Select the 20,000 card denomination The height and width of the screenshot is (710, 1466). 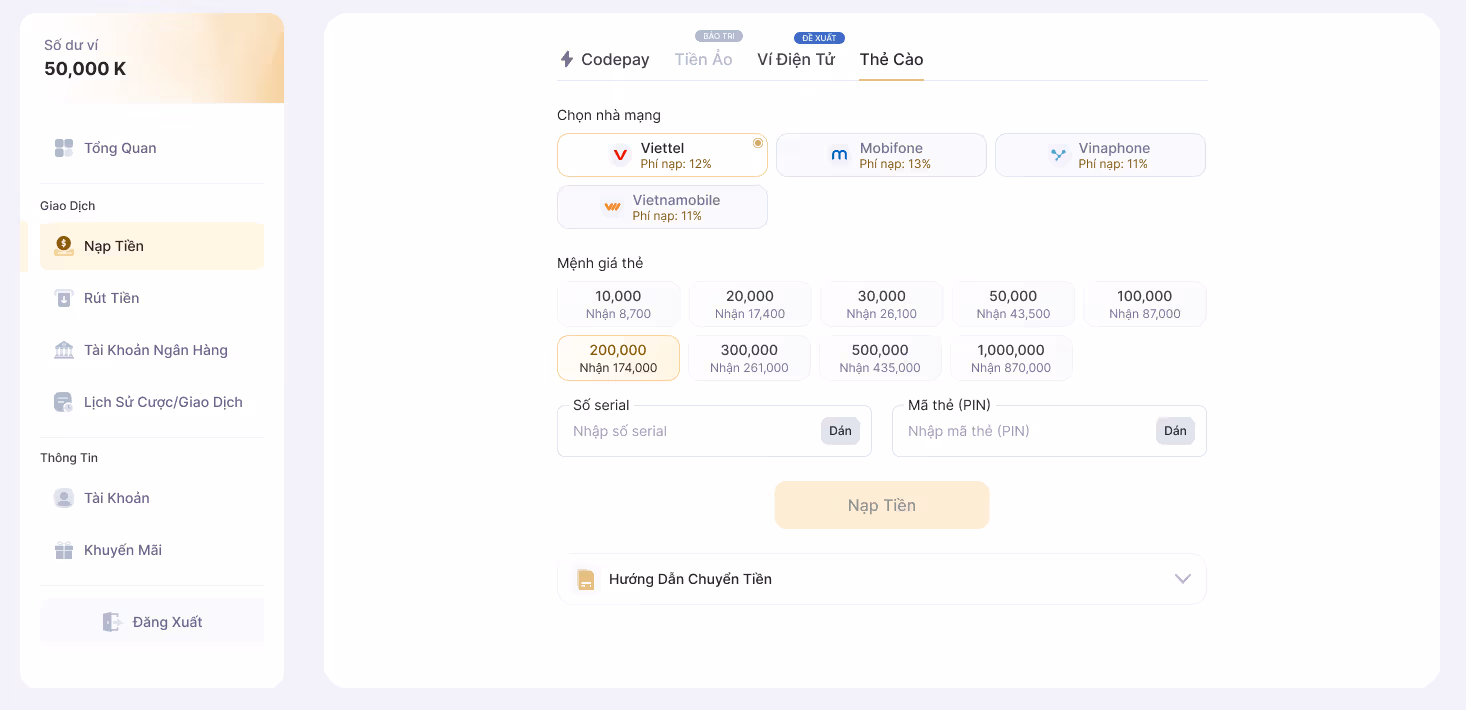tap(750, 304)
